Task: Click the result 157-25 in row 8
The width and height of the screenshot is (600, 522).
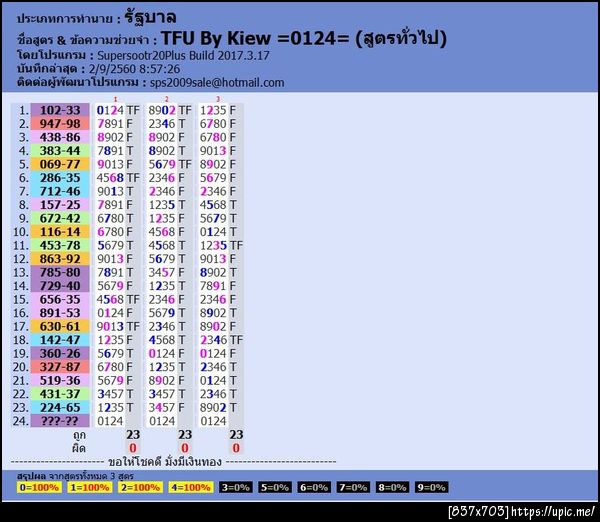Action: [x=60, y=205]
